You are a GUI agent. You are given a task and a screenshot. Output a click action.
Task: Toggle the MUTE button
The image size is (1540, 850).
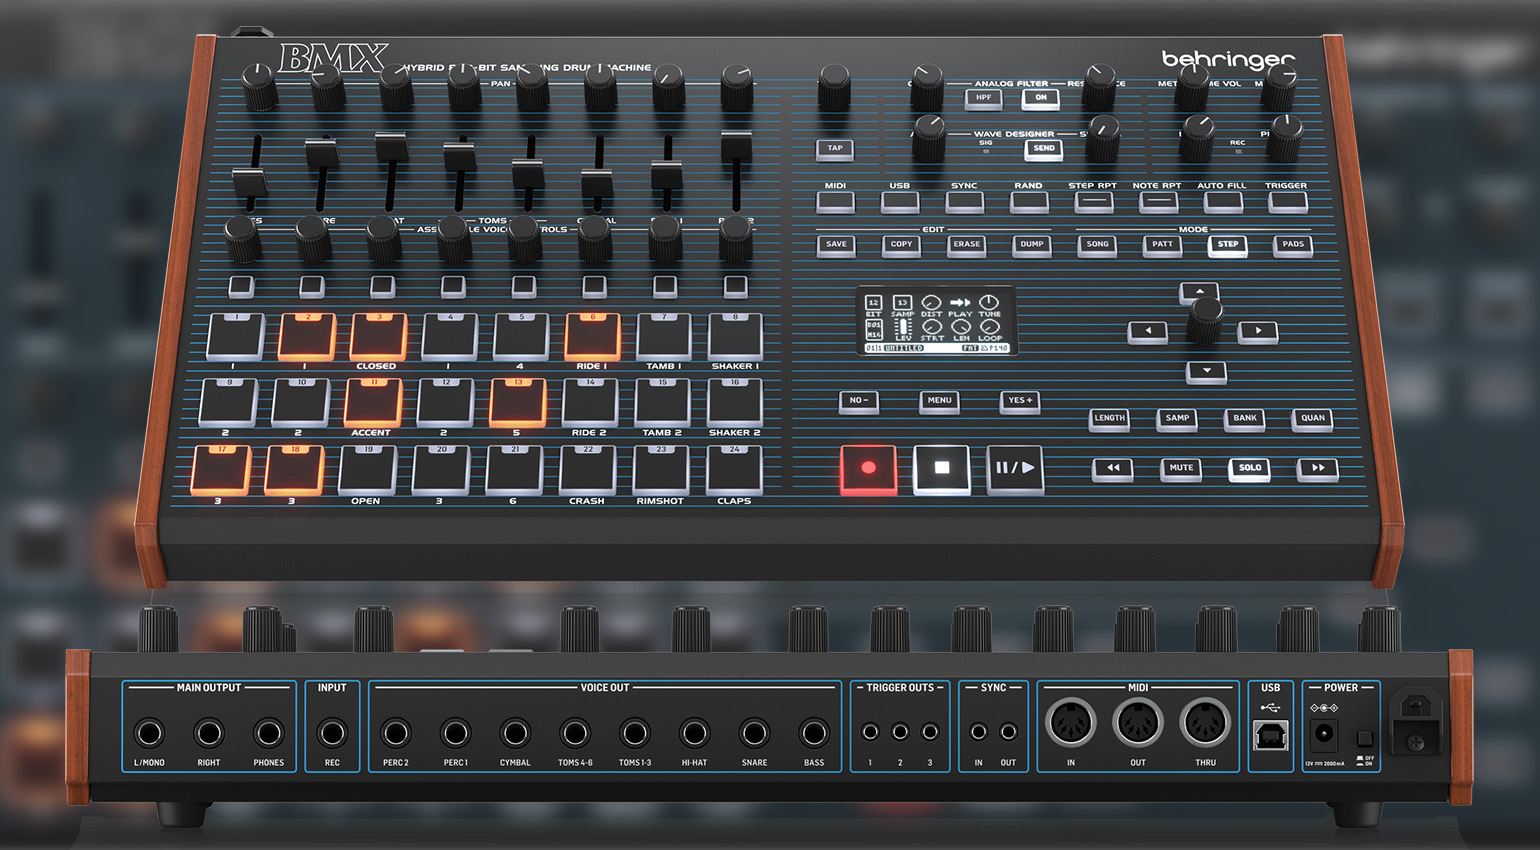pos(1181,468)
